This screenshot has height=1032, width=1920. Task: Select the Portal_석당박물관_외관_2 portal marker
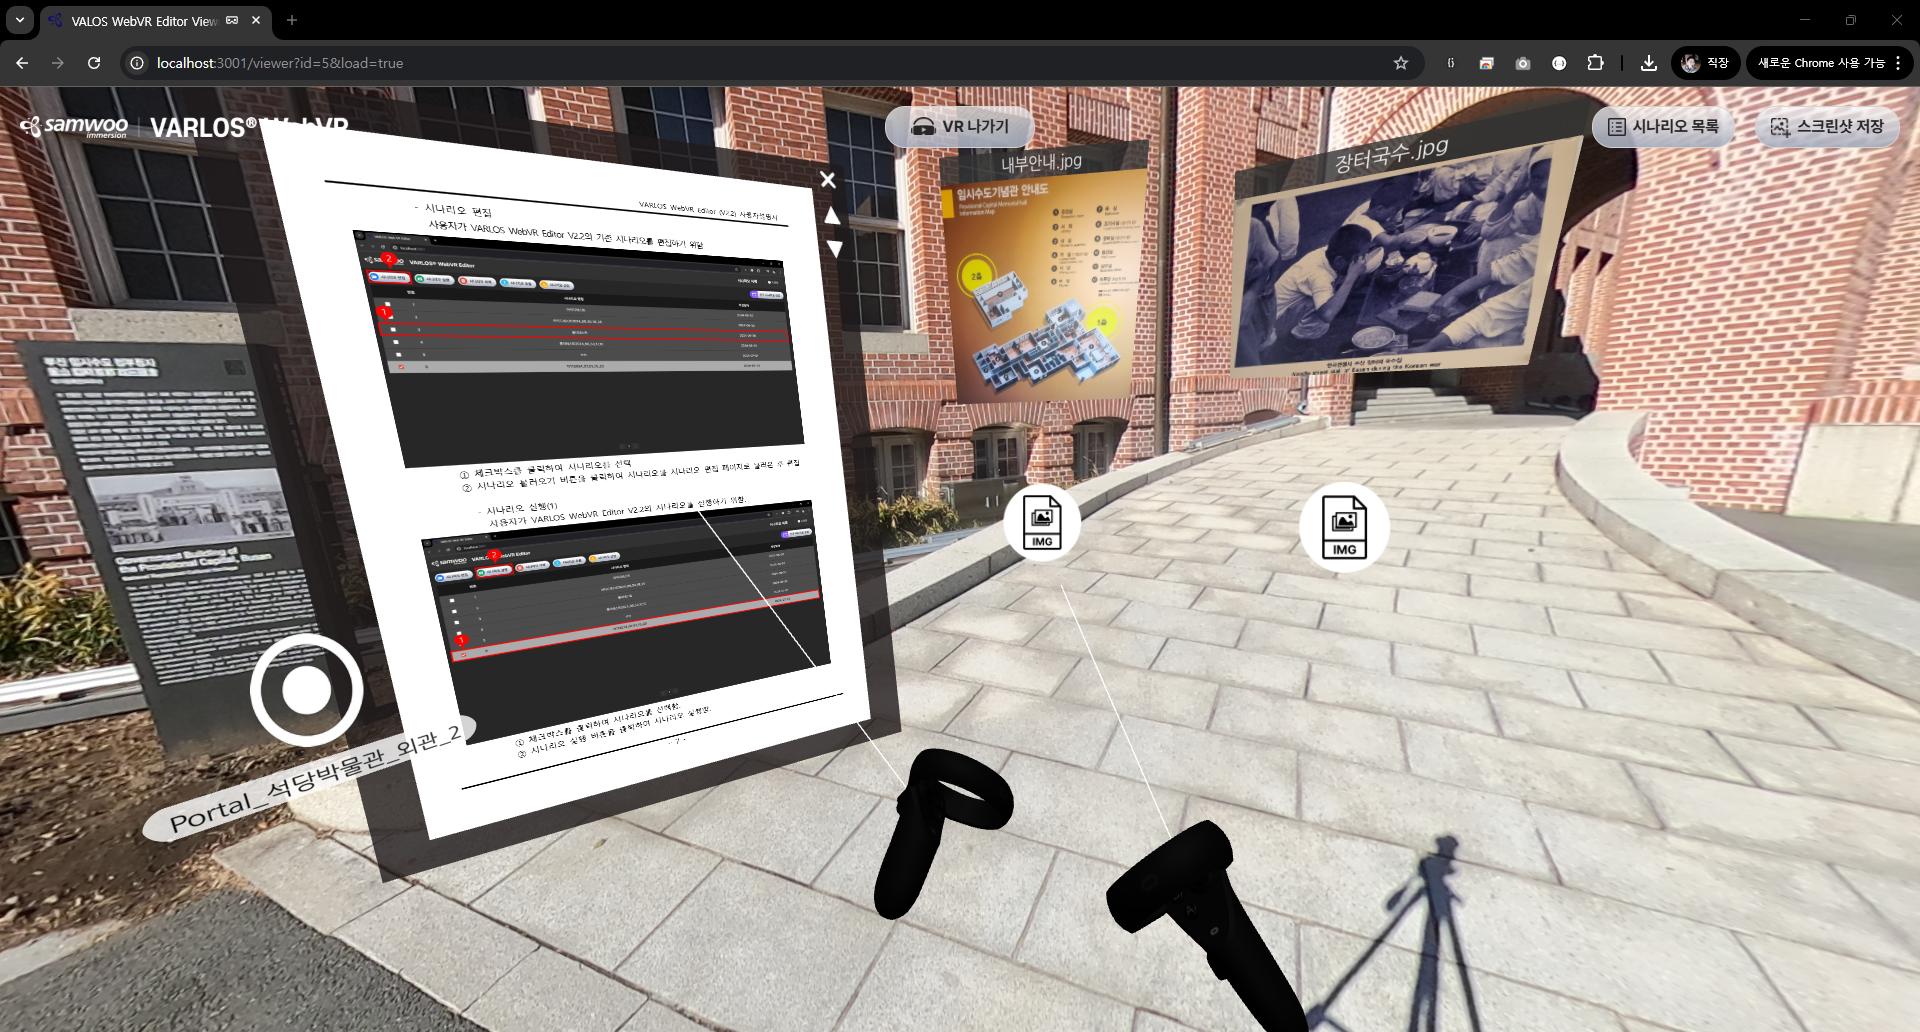point(307,689)
